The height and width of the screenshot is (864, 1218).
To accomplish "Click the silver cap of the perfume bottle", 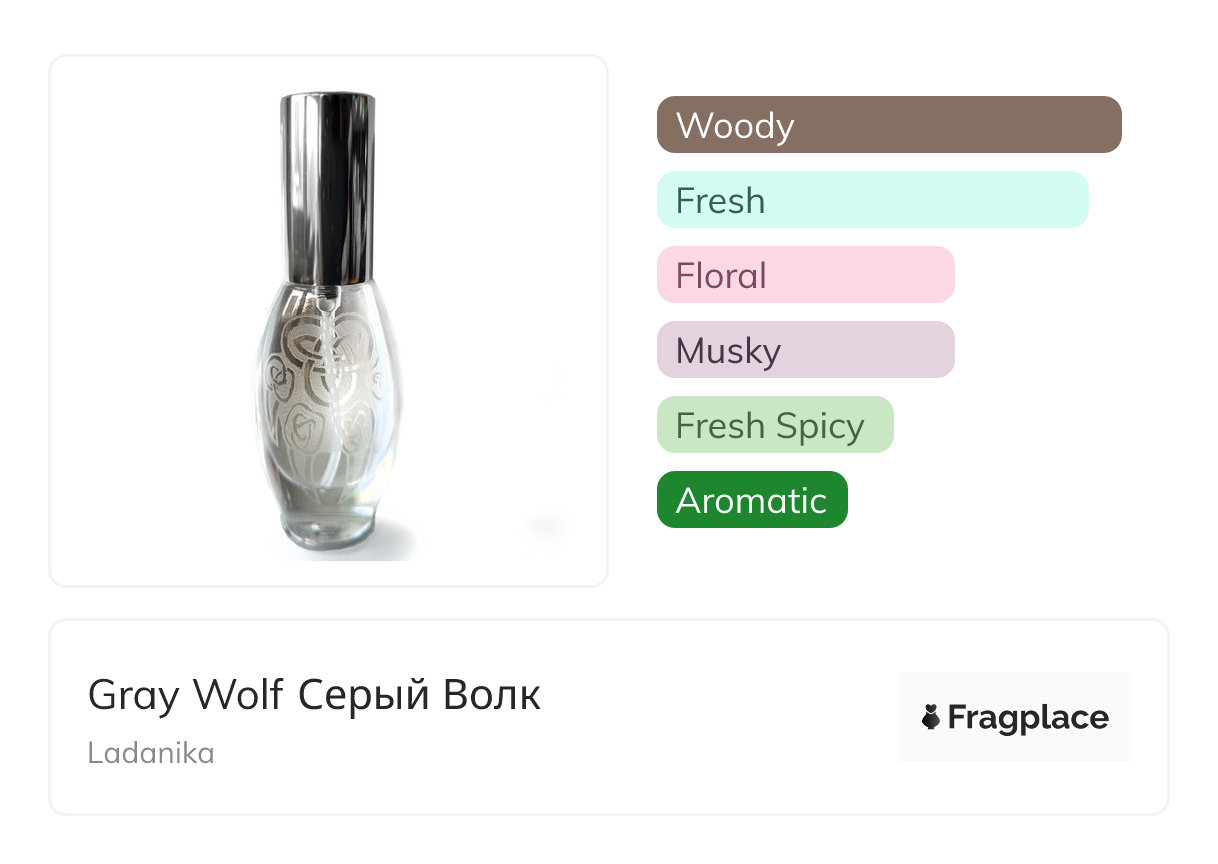I will (327, 185).
